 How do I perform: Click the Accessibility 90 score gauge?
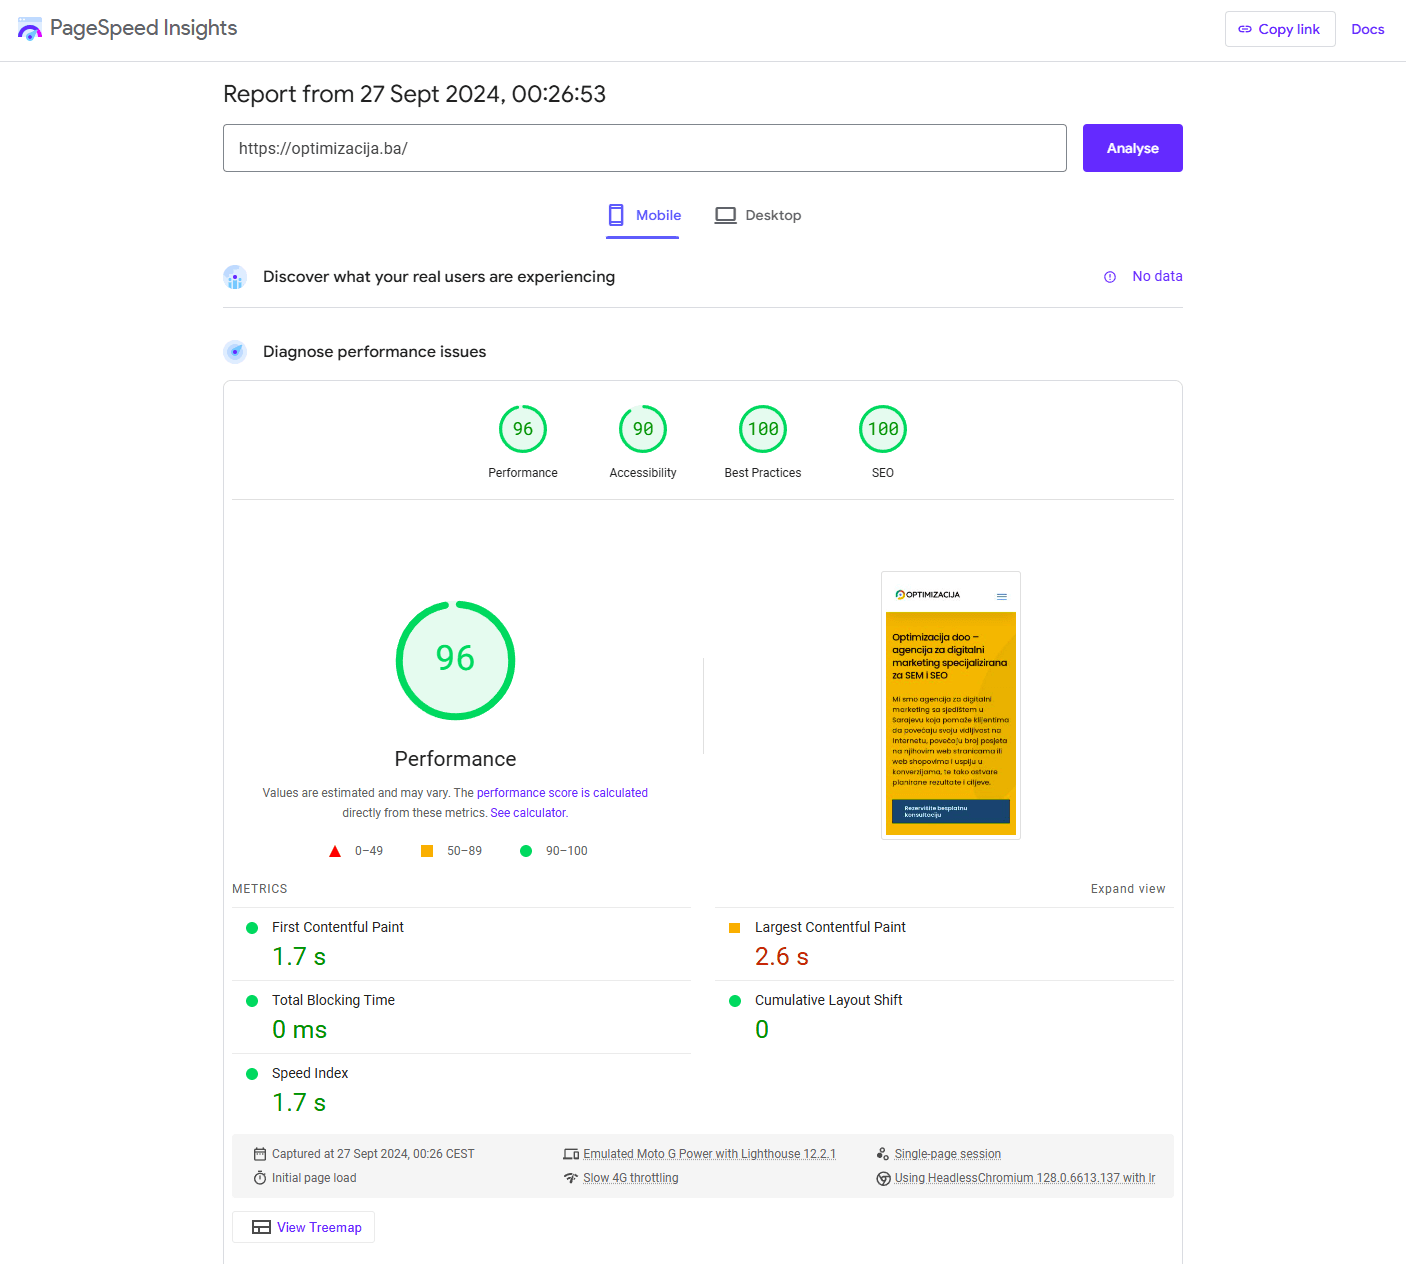[643, 430]
